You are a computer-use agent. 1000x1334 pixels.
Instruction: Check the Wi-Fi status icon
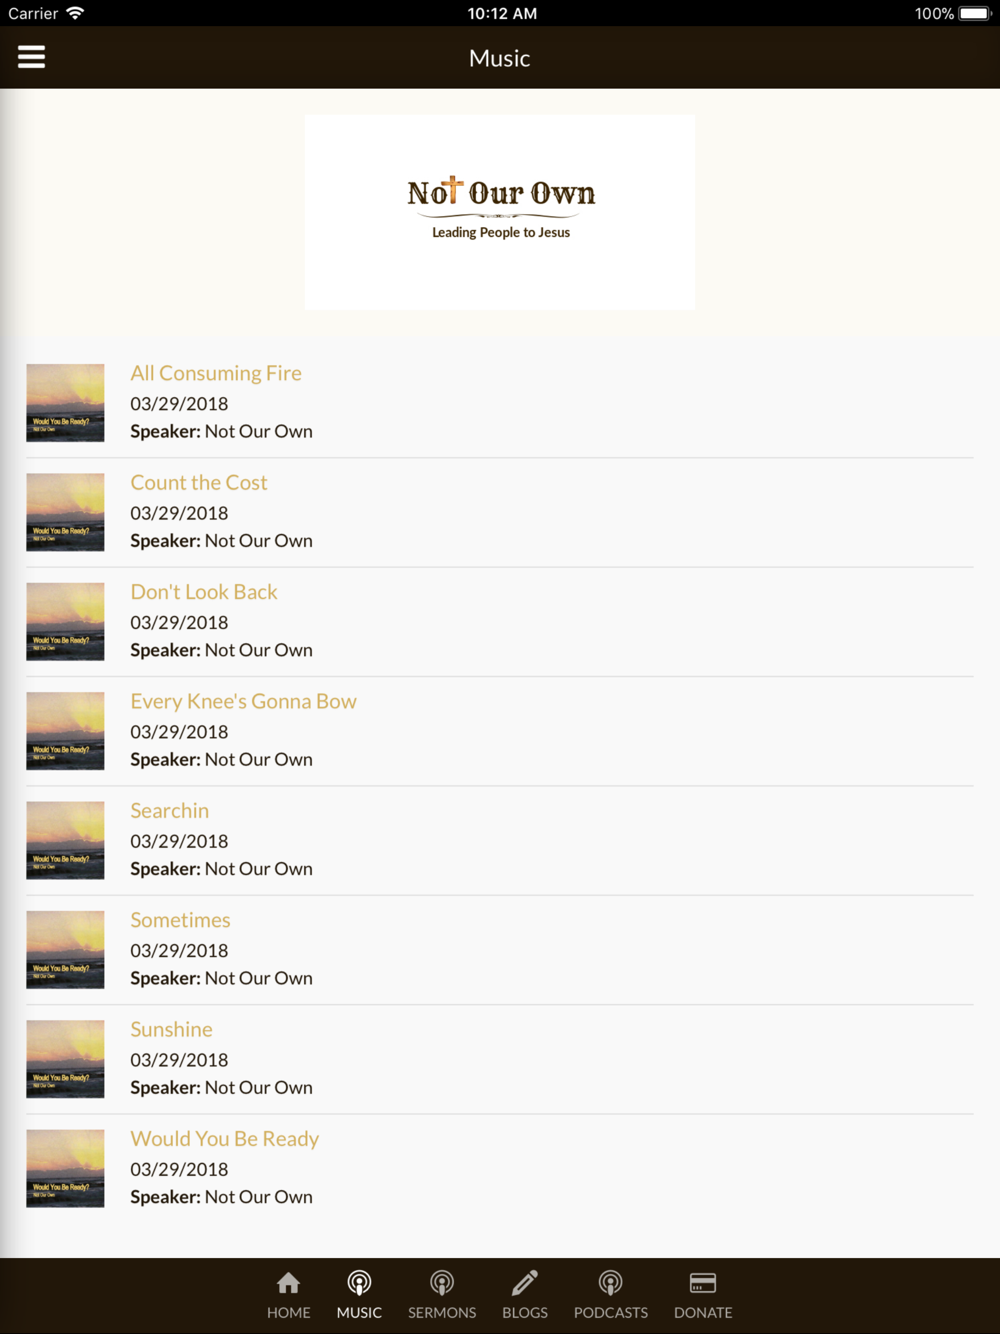coord(75,13)
